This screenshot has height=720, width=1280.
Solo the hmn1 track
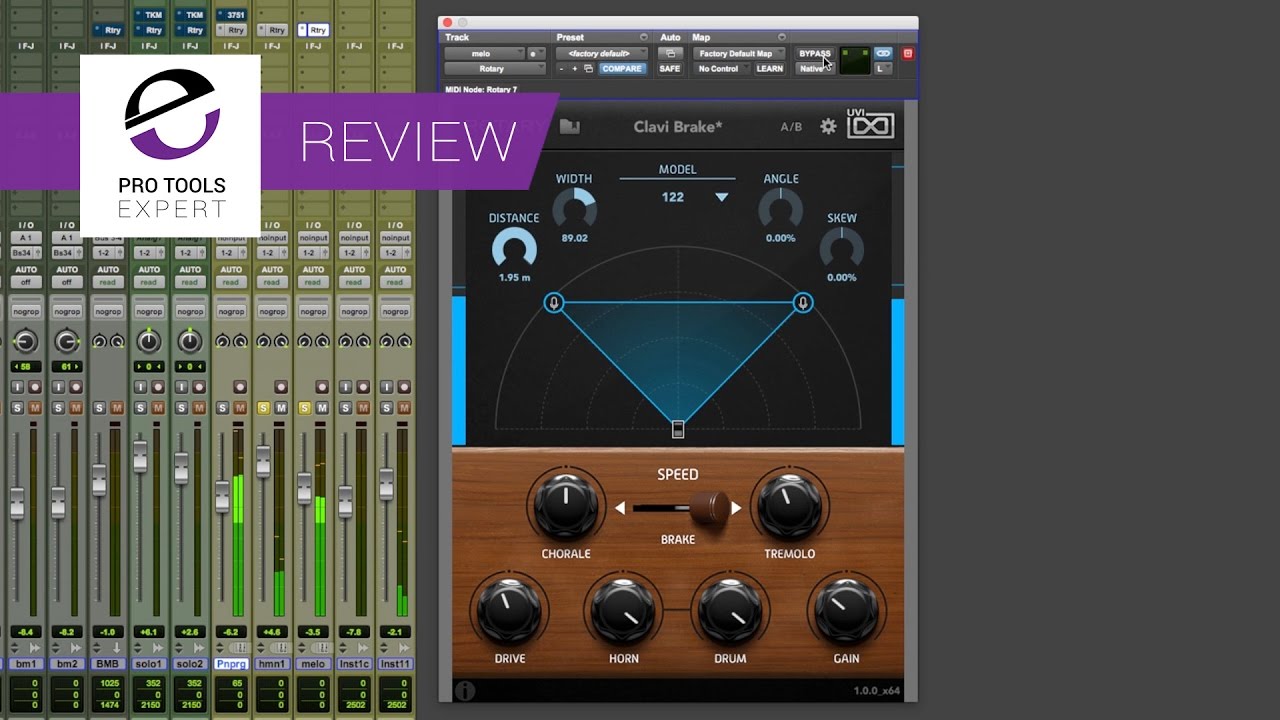pos(264,408)
